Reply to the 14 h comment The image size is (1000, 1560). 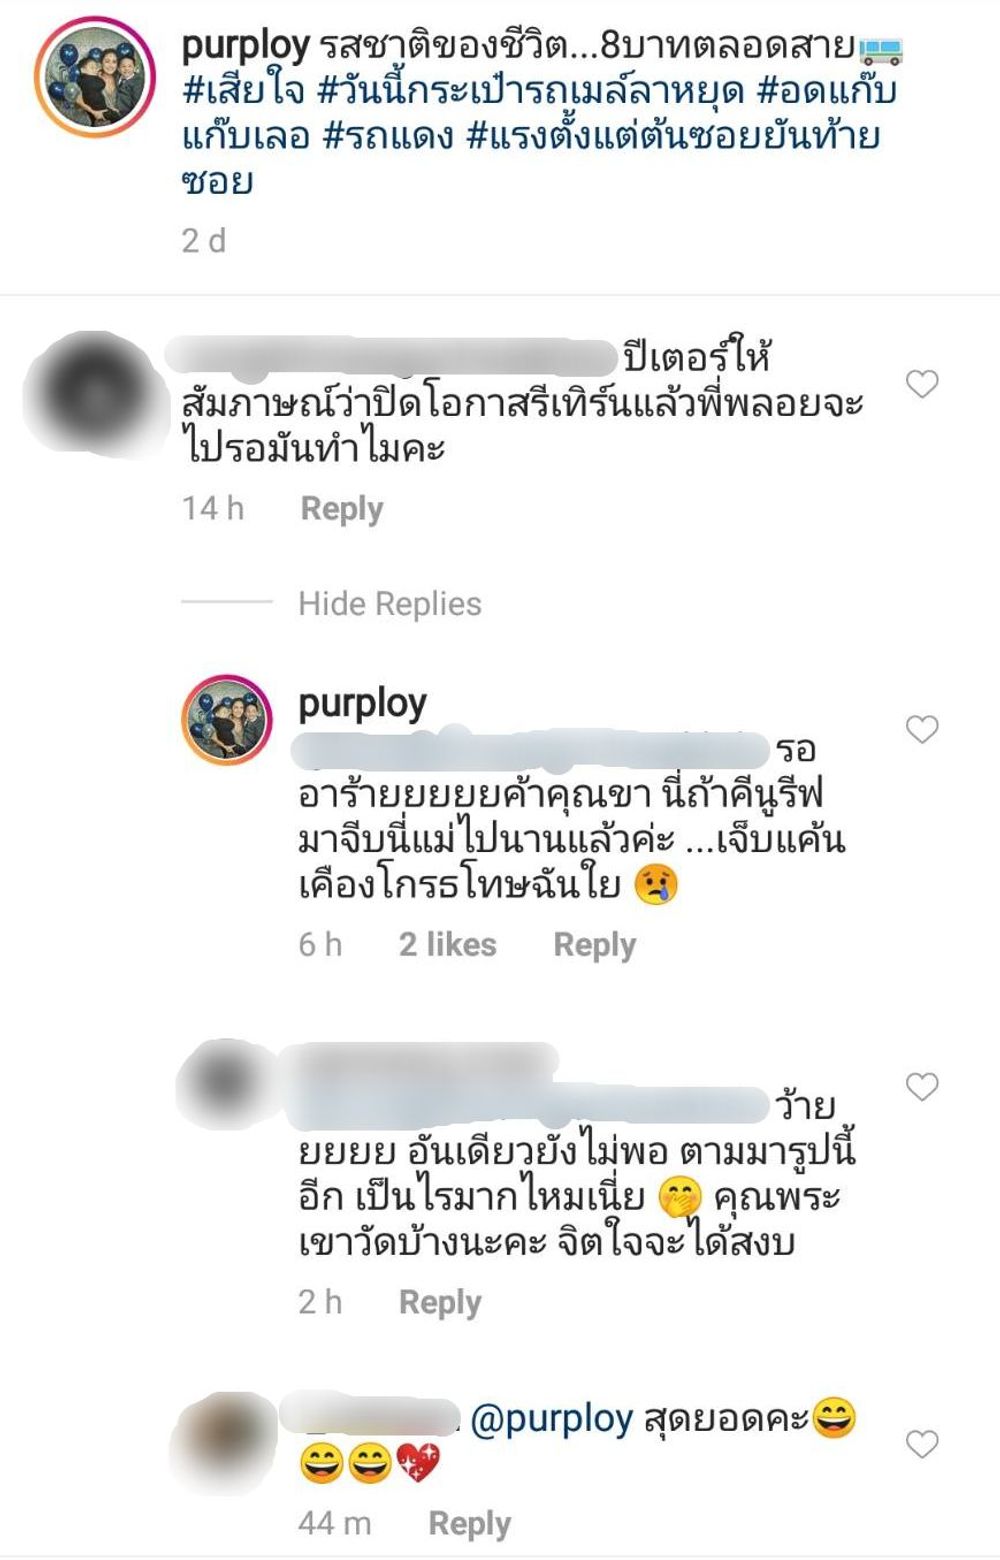[x=342, y=509]
